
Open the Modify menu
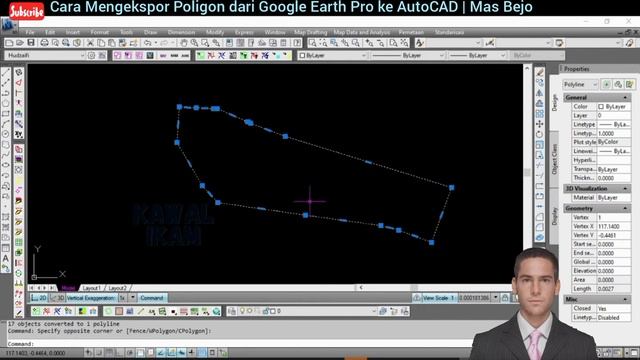point(215,32)
